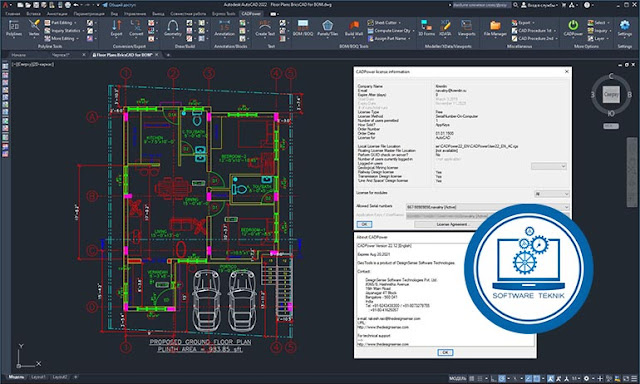Expand the Assign Part Name dropdown
Viewport: 640px width, 384px height.
409,39
